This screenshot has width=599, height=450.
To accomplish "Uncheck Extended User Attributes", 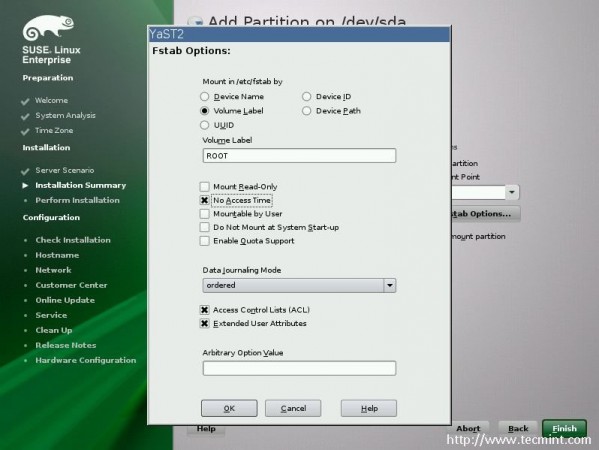I will (x=205, y=324).
